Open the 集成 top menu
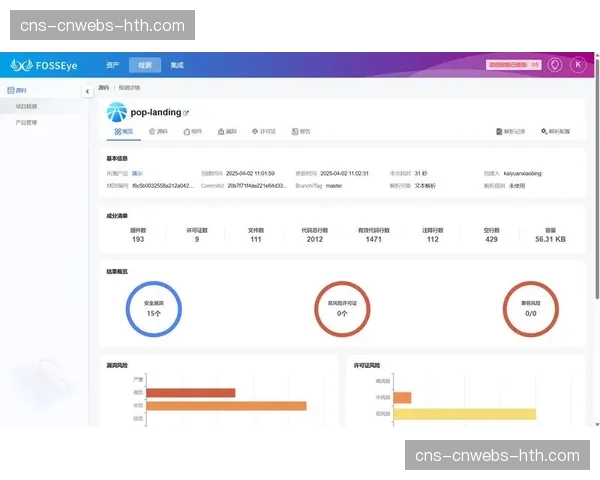 point(177,65)
